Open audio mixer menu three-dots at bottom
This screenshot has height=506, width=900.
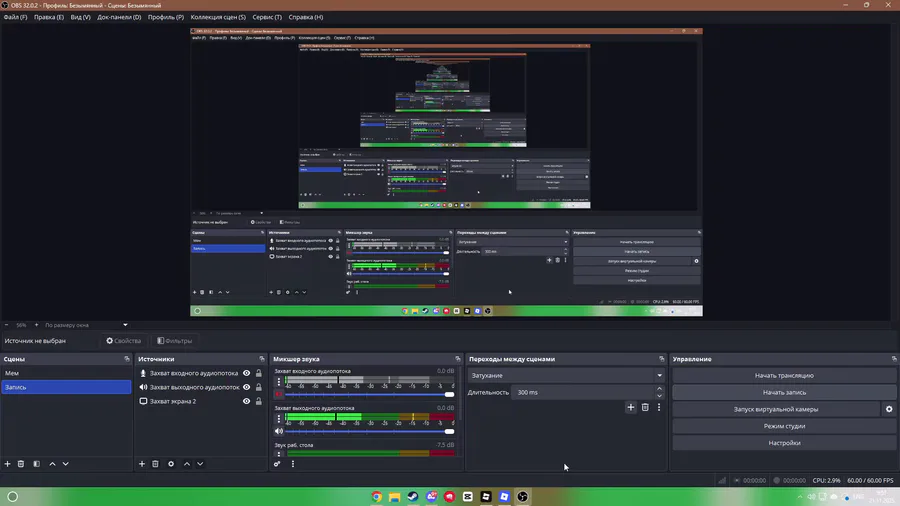point(293,464)
